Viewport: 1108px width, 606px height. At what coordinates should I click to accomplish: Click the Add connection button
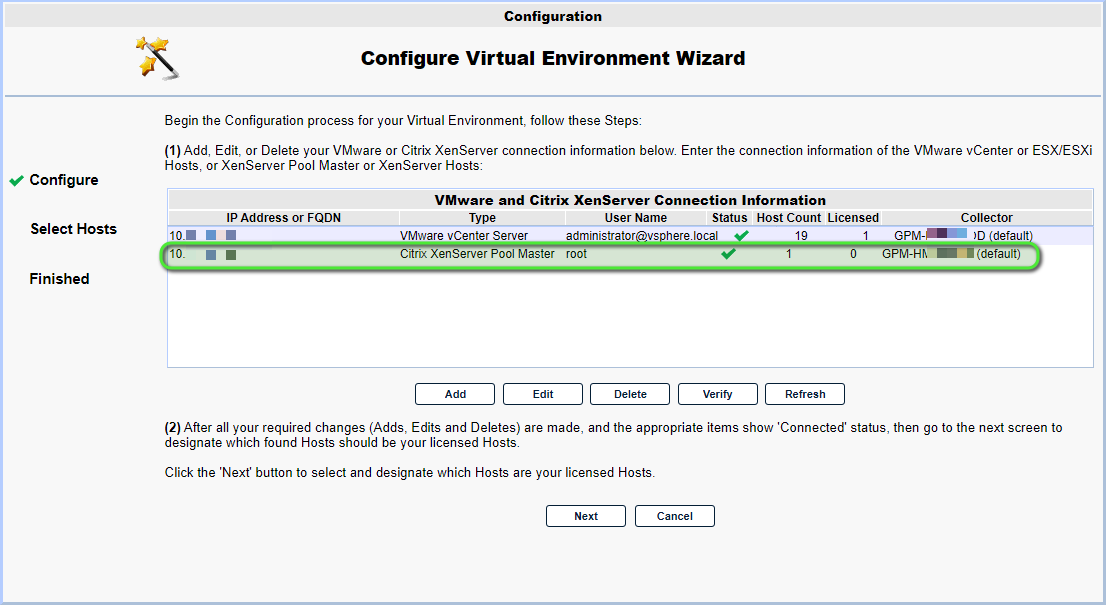click(455, 394)
